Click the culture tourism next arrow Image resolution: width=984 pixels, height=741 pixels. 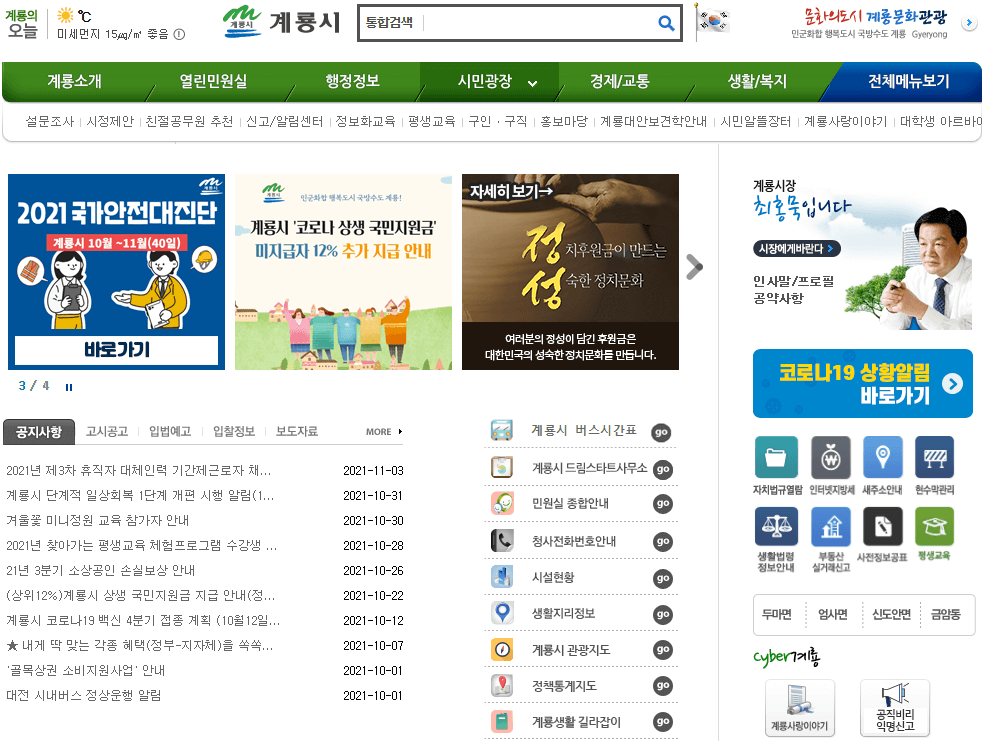[969, 23]
